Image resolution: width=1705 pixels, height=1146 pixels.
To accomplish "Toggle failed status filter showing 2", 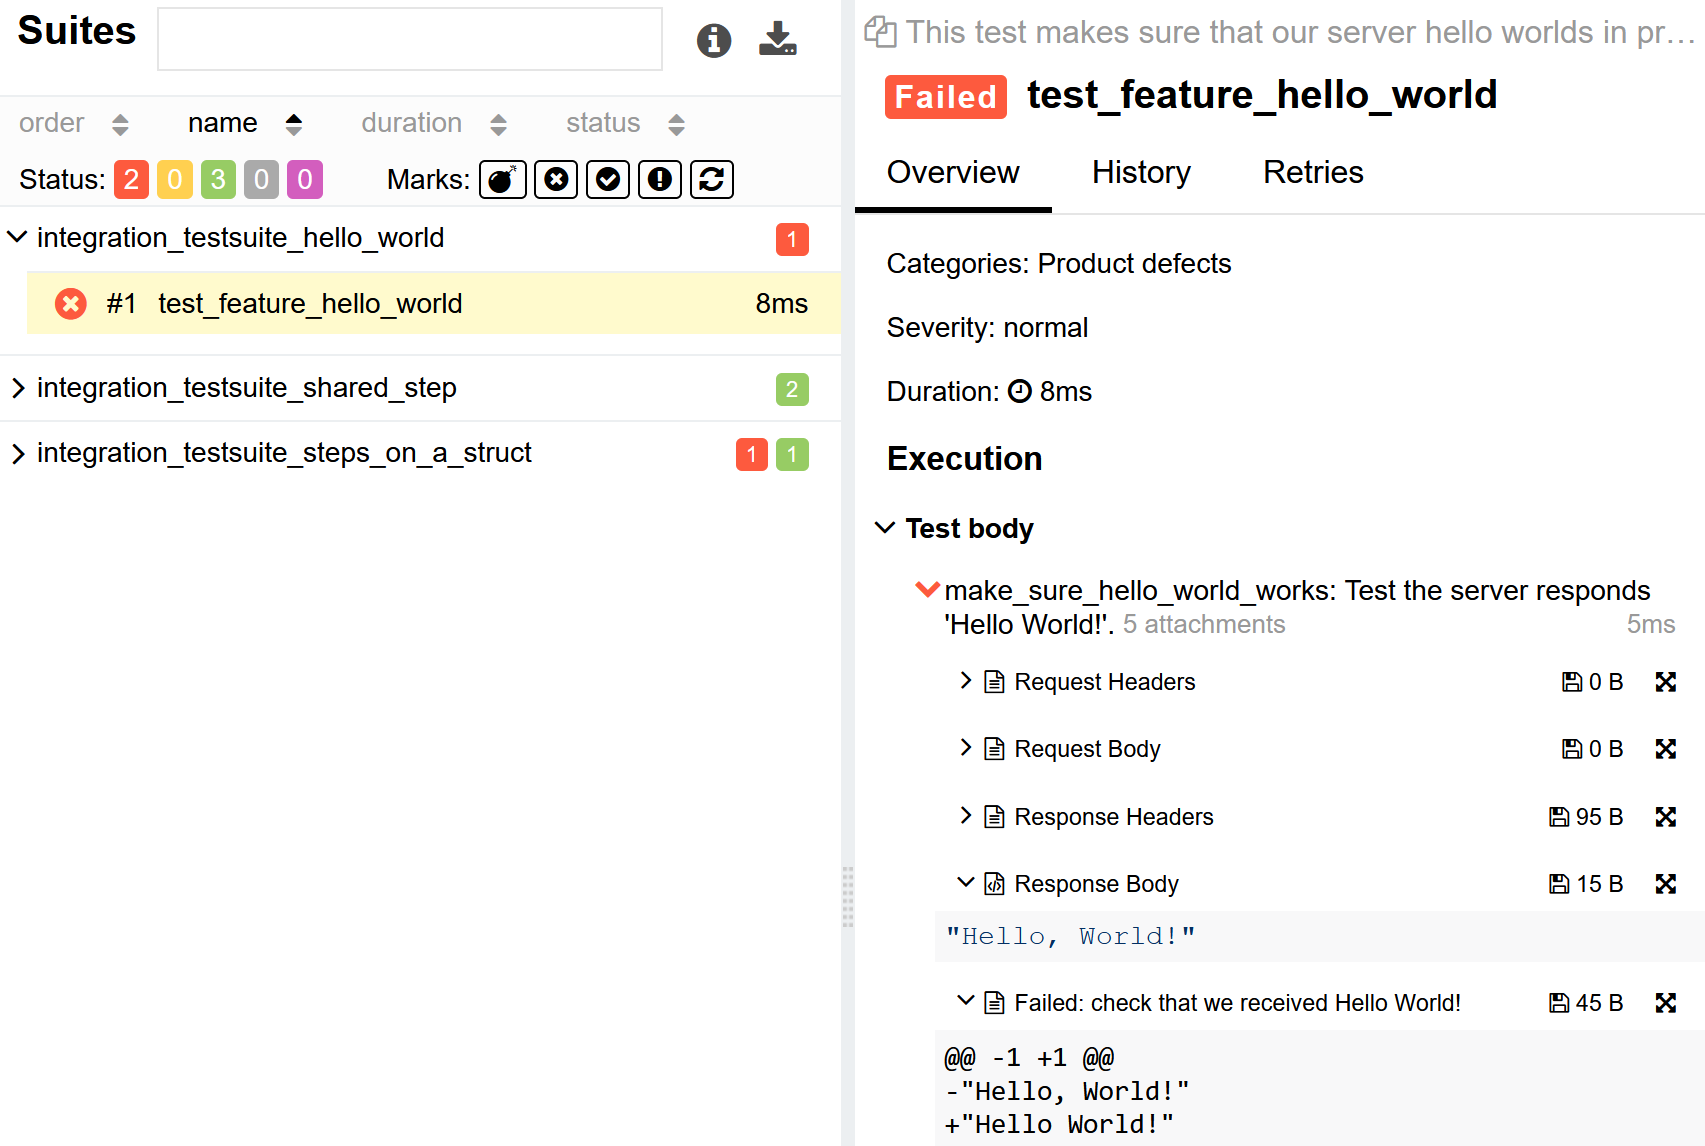I will 131,179.
